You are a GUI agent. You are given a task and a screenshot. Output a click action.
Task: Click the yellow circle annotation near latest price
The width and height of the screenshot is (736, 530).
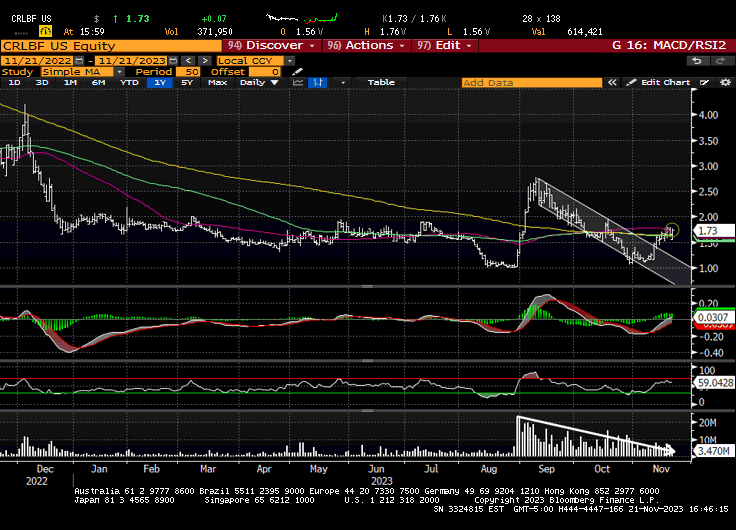672,230
